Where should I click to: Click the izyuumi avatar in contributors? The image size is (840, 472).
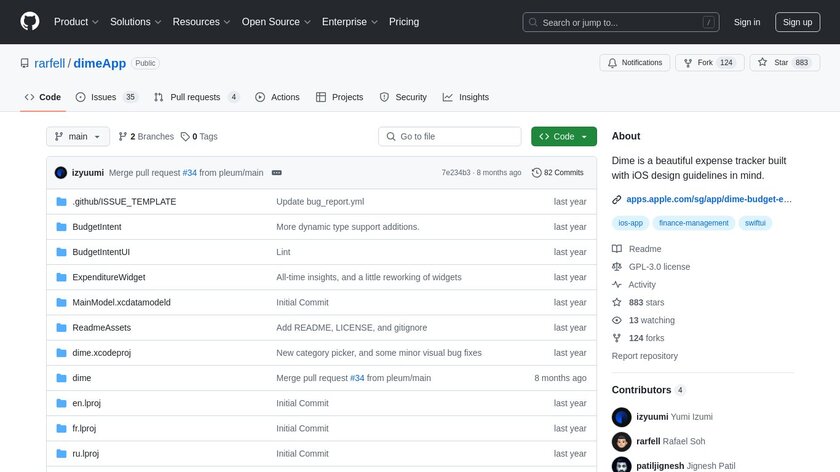[x=622, y=417]
